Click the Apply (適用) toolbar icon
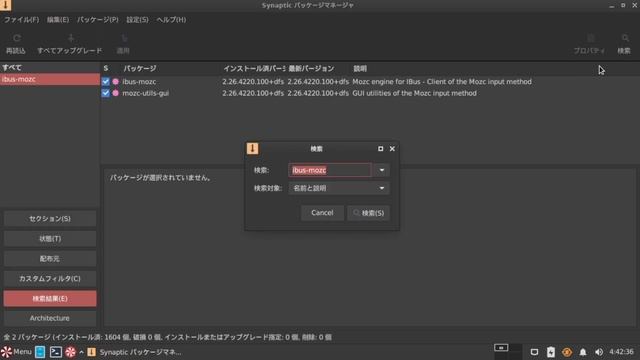 tap(124, 38)
